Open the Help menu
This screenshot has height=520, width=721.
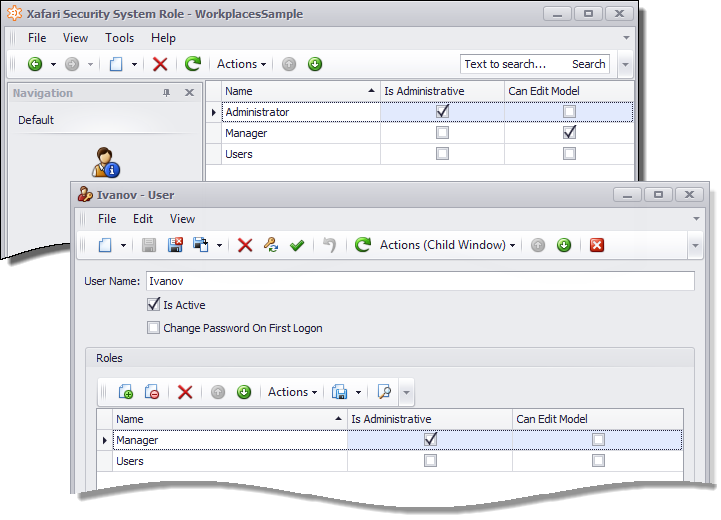[163, 38]
